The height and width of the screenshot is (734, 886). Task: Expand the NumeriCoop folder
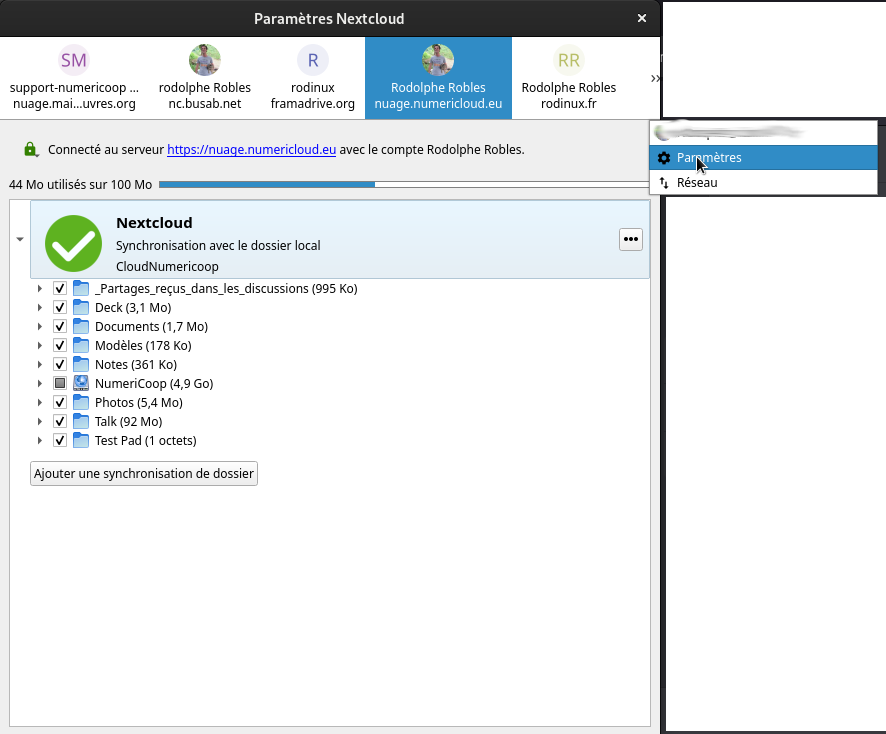click(40, 384)
